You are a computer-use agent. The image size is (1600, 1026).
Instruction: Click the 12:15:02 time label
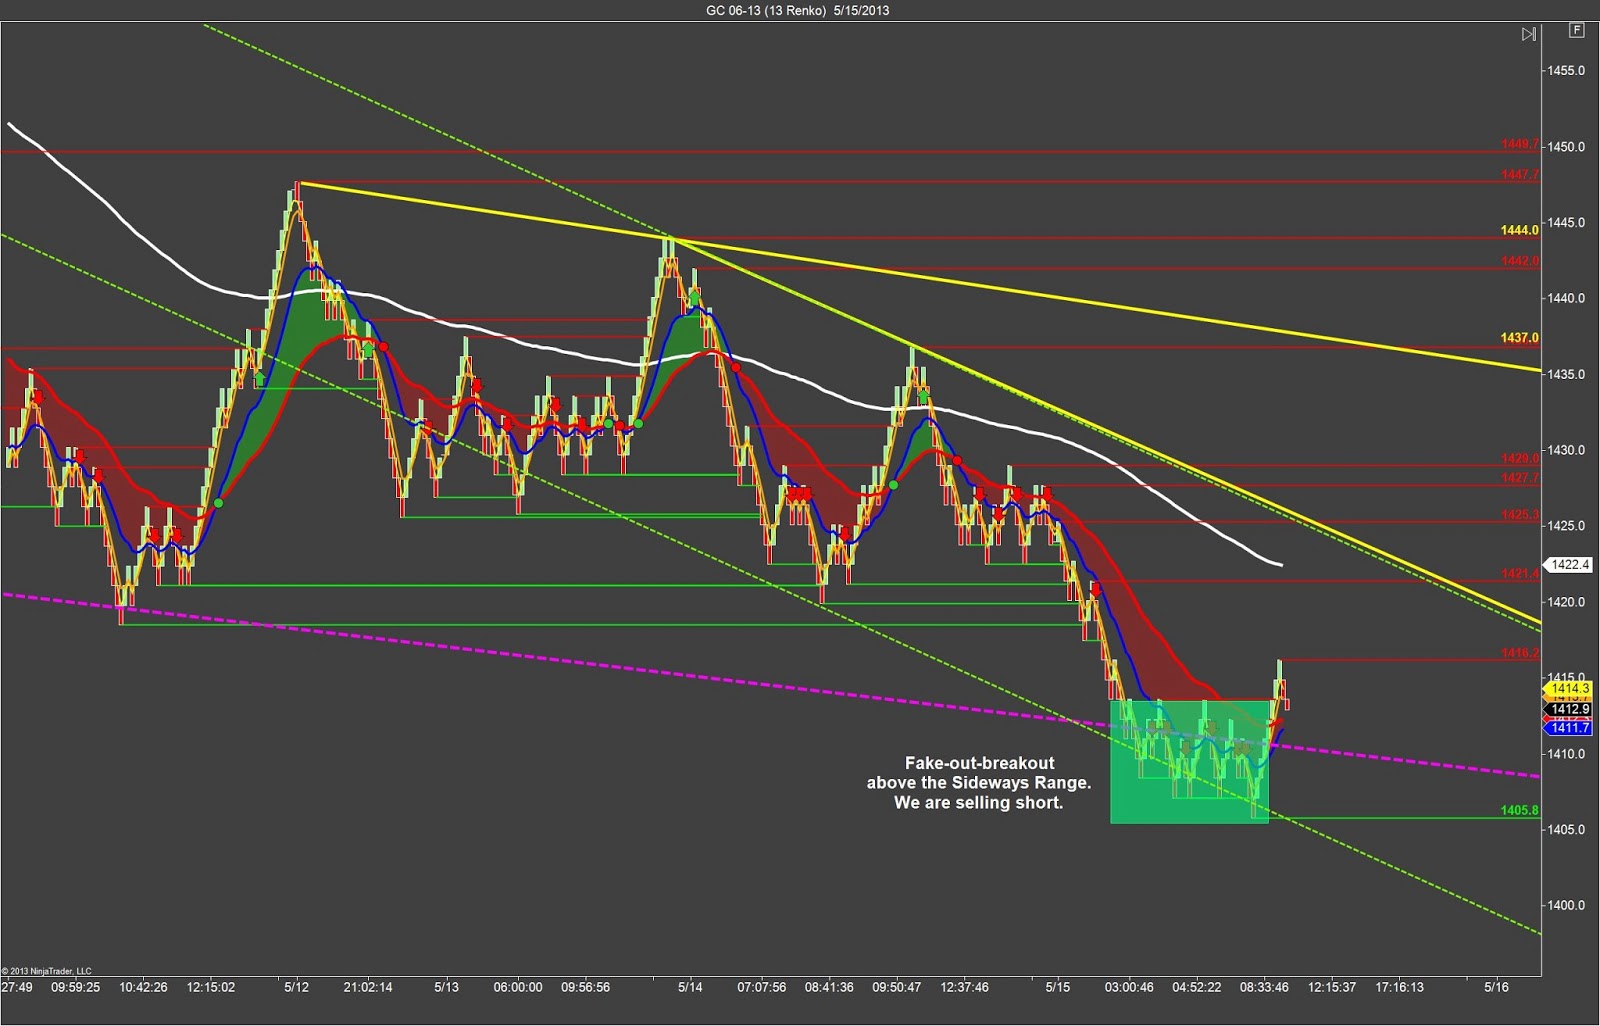[x=211, y=987]
